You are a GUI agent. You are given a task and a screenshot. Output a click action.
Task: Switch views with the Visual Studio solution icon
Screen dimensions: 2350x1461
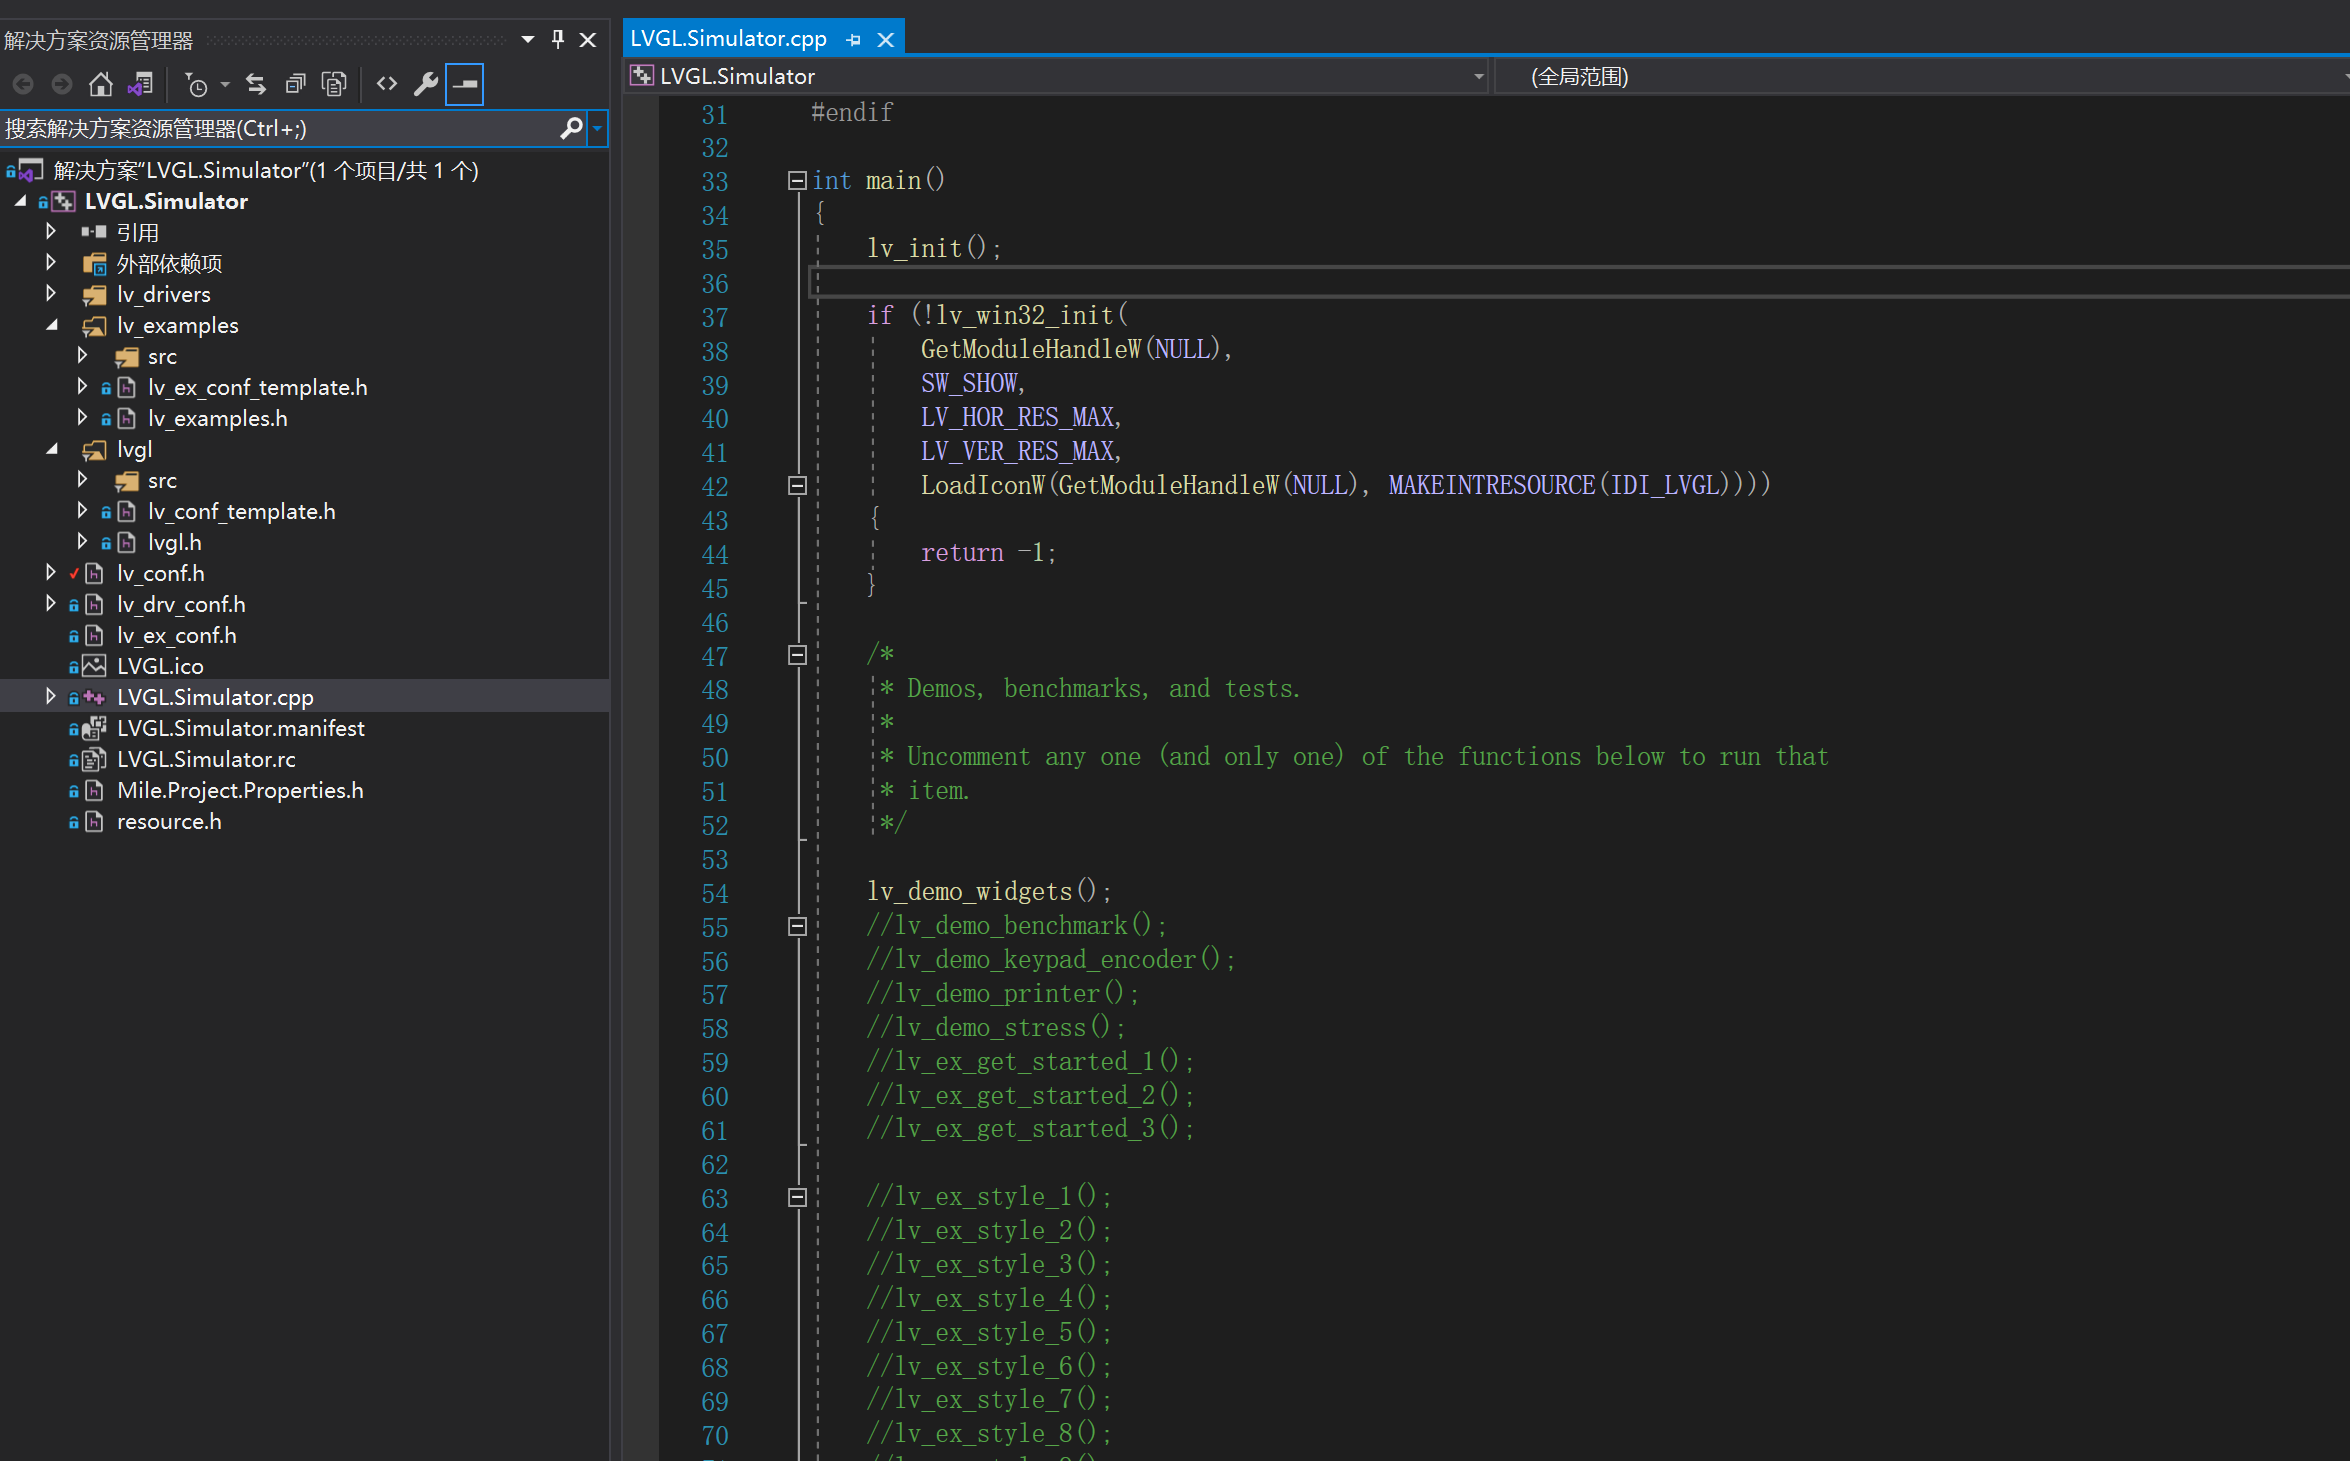point(140,84)
